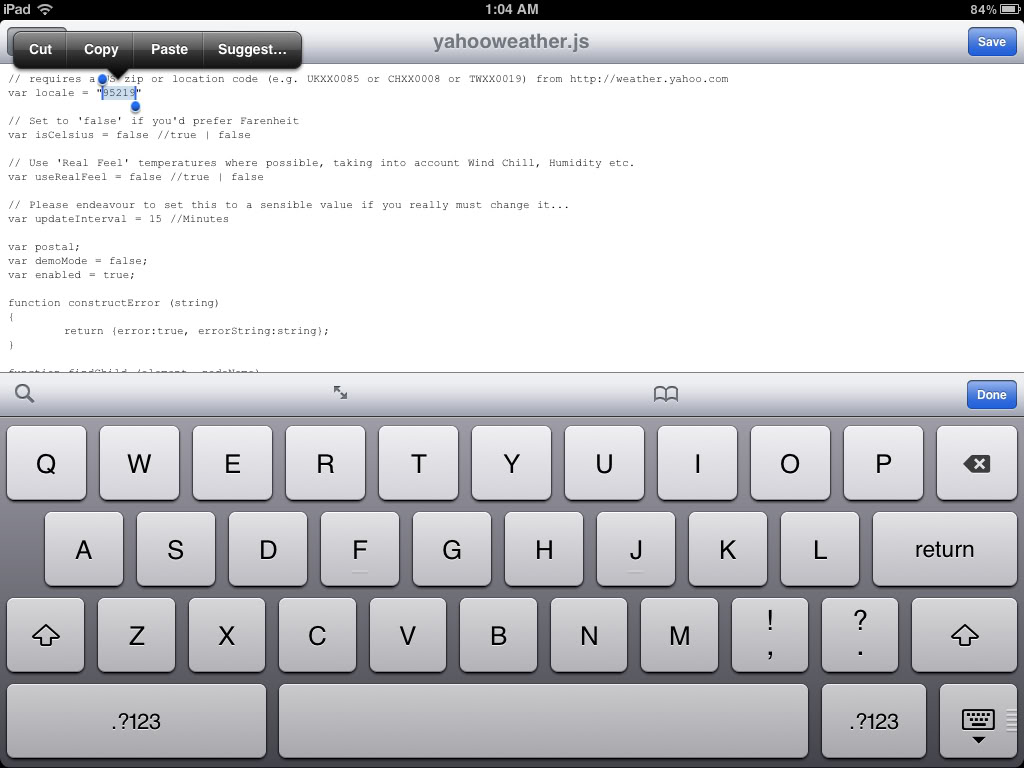Tap the line 'var isCelsius = false'
The height and width of the screenshot is (768, 1024).
129,135
